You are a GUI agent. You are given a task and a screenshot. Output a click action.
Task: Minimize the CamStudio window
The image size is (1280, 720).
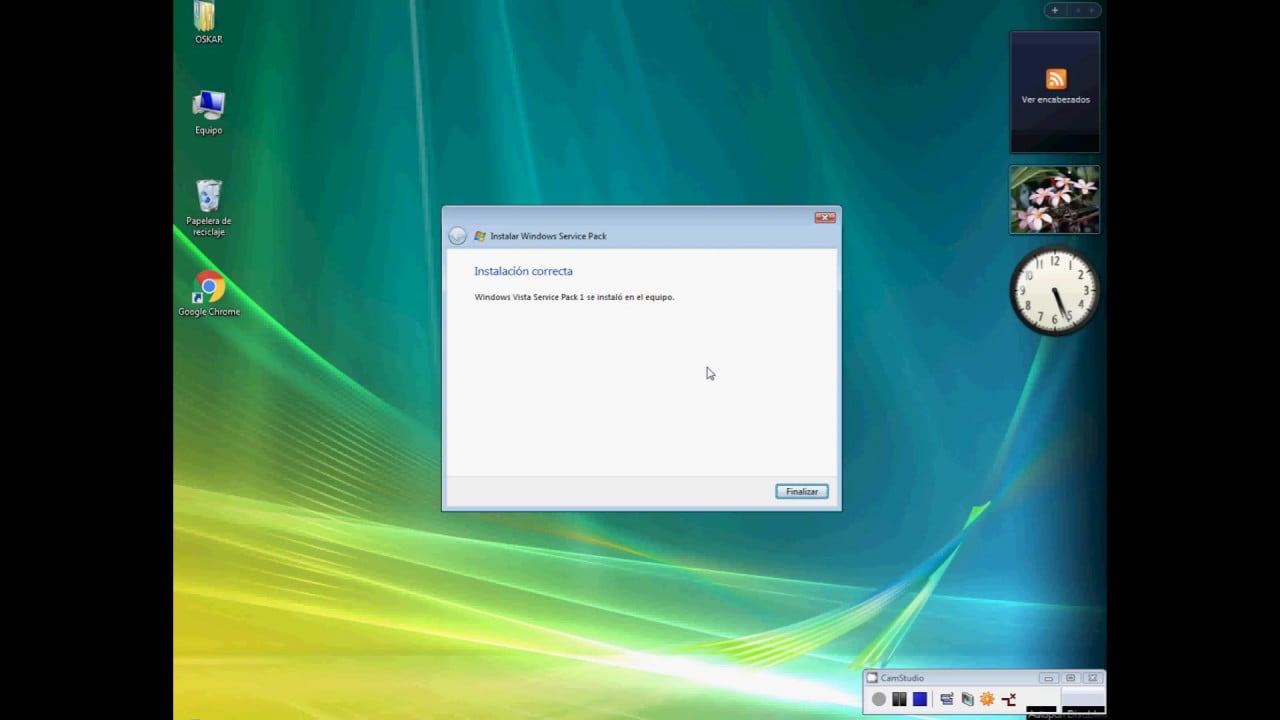[1048, 678]
